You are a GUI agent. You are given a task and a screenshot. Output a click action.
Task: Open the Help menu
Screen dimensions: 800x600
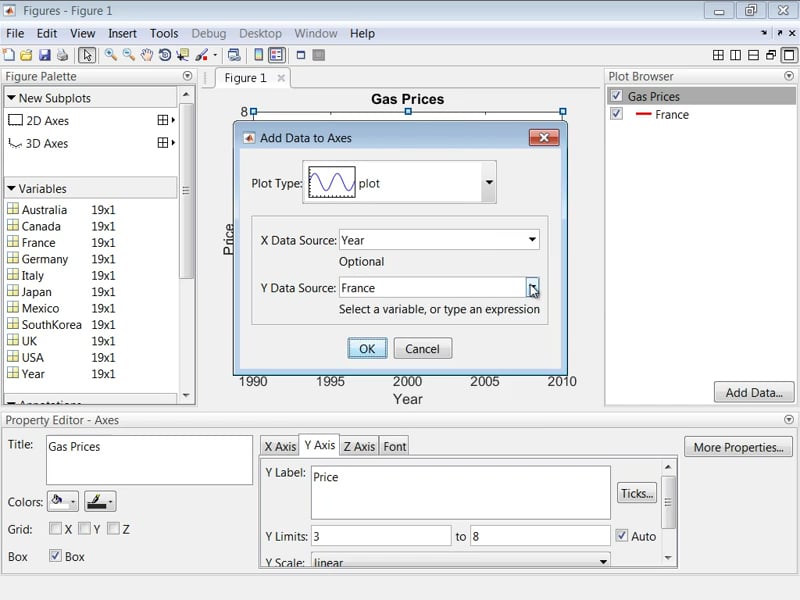(362, 33)
